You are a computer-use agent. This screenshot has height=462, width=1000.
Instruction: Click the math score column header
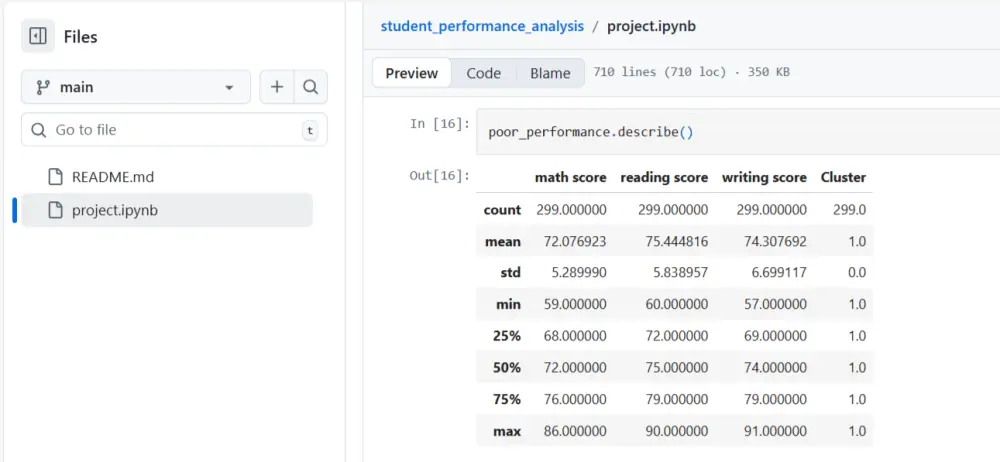[570, 177]
